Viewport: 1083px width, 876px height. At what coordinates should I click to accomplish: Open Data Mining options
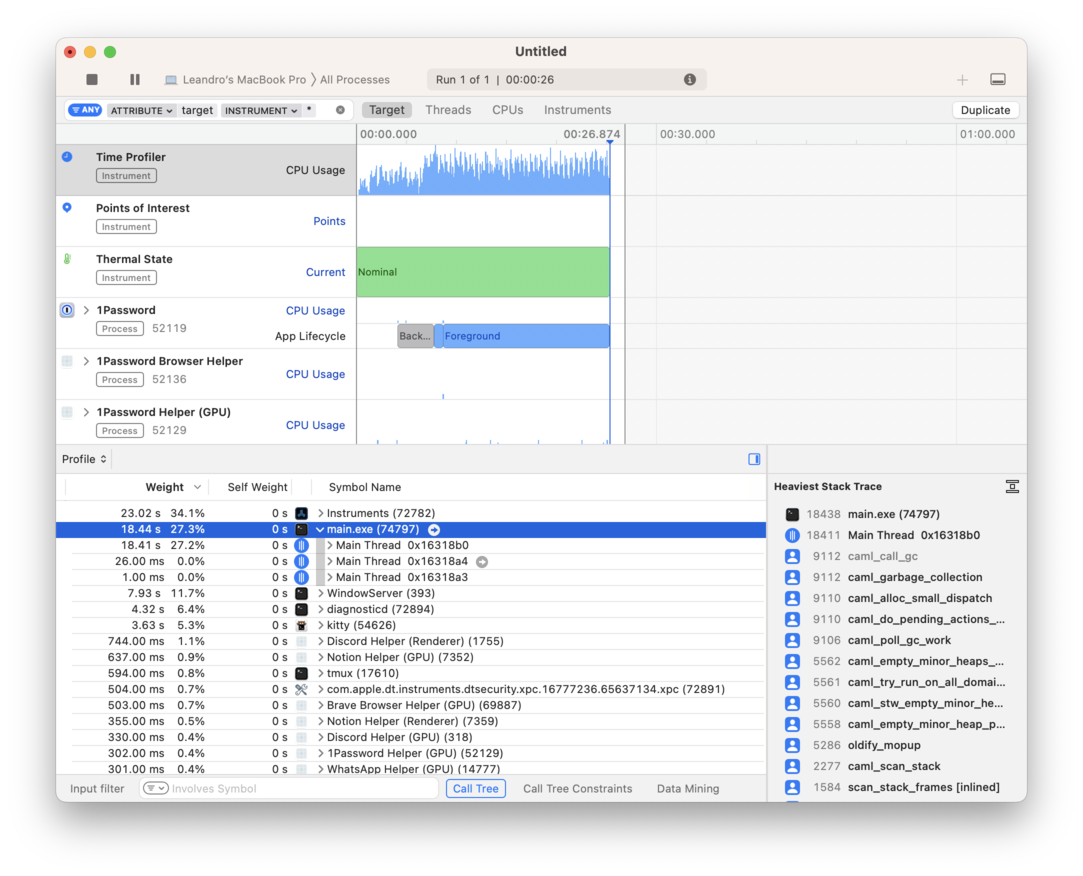click(688, 788)
